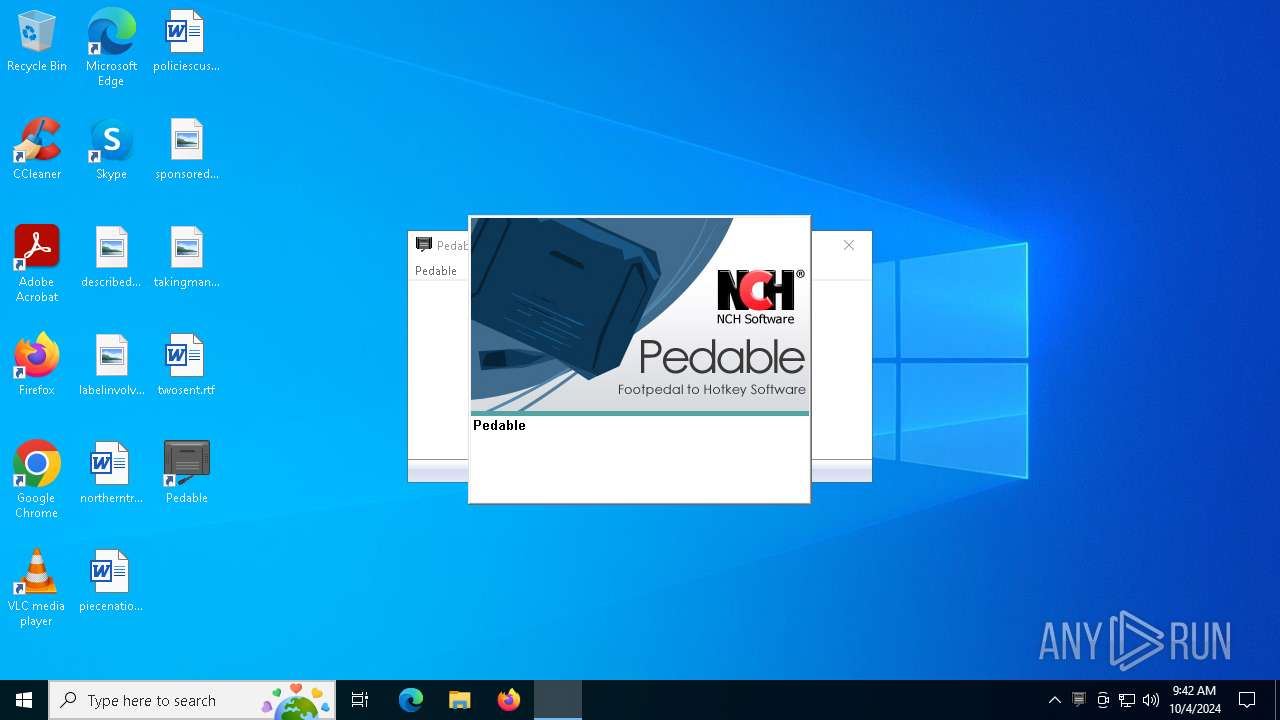Select the policiescus... Word document icon

coord(186,42)
